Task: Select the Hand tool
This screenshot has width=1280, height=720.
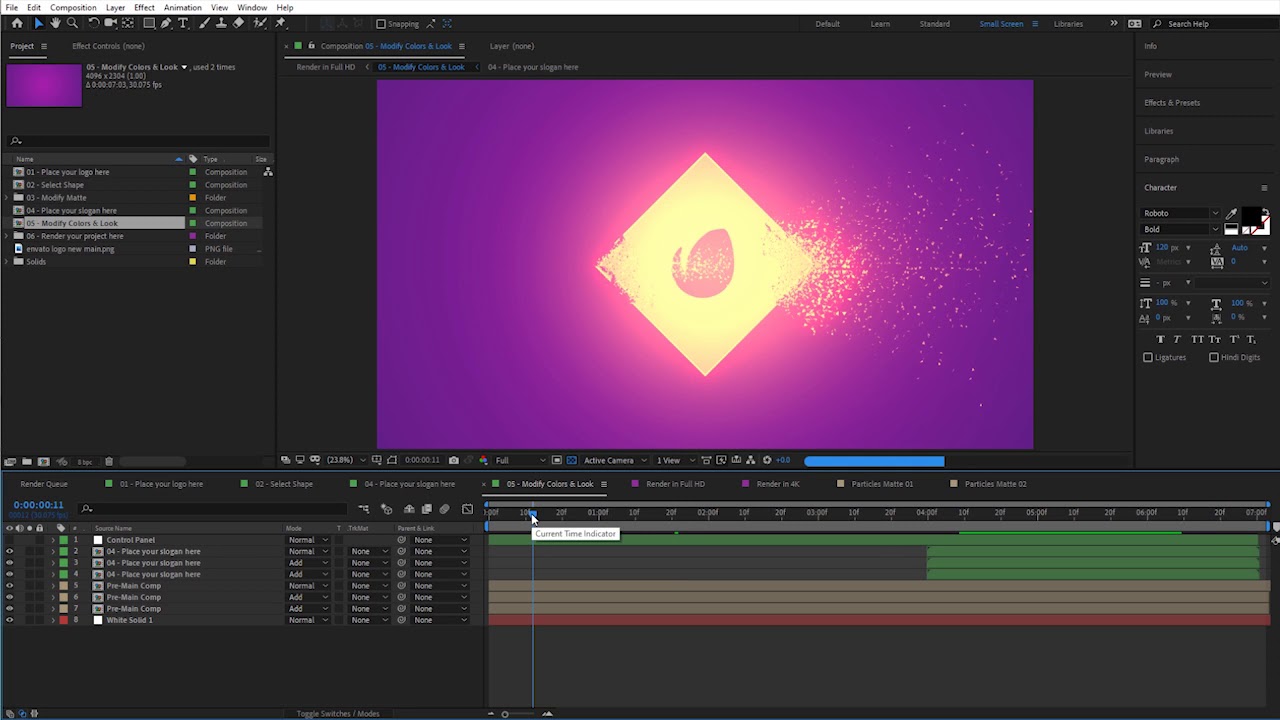Action: point(55,23)
